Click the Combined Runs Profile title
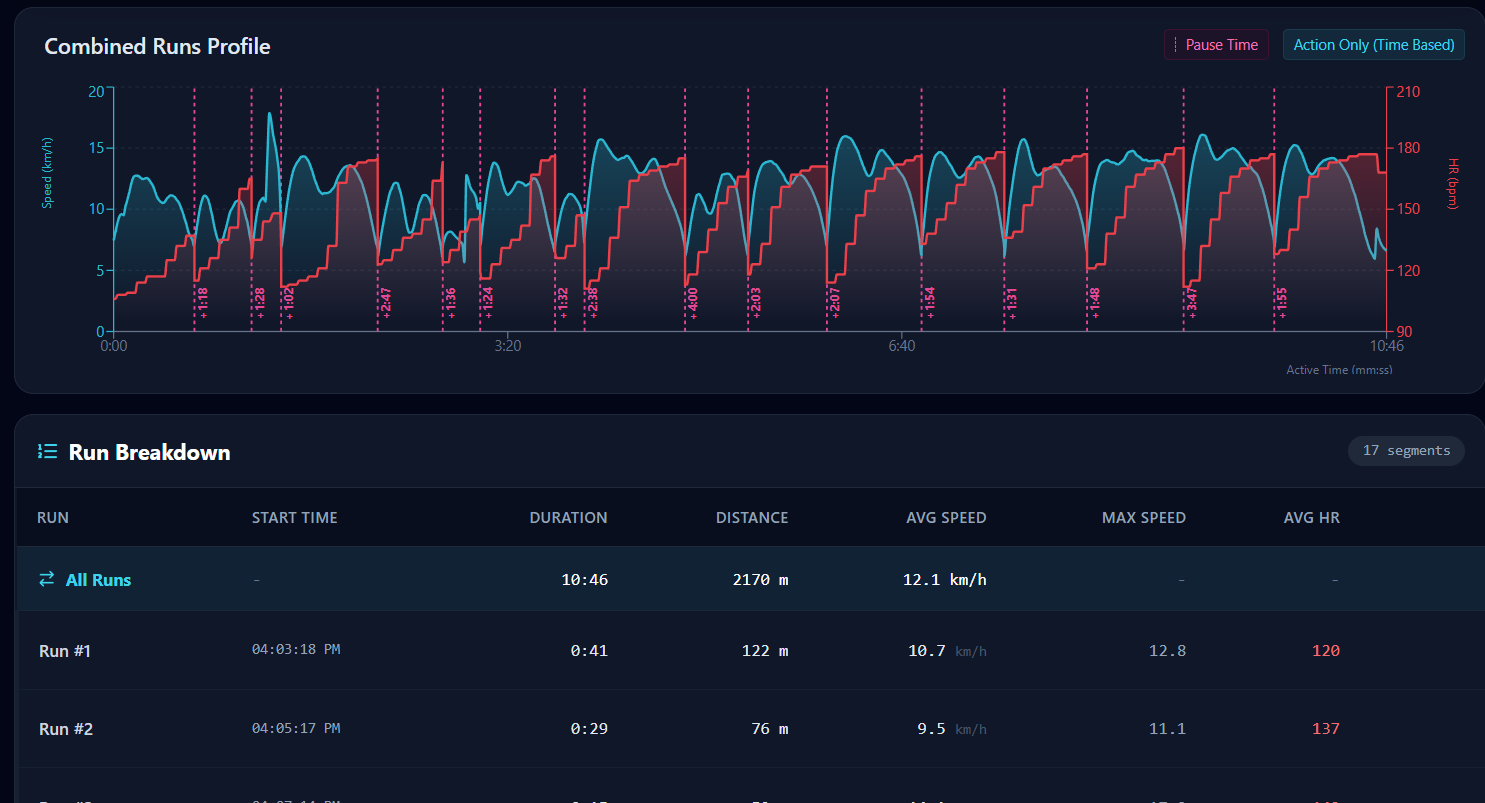This screenshot has width=1485, height=803. pos(157,46)
